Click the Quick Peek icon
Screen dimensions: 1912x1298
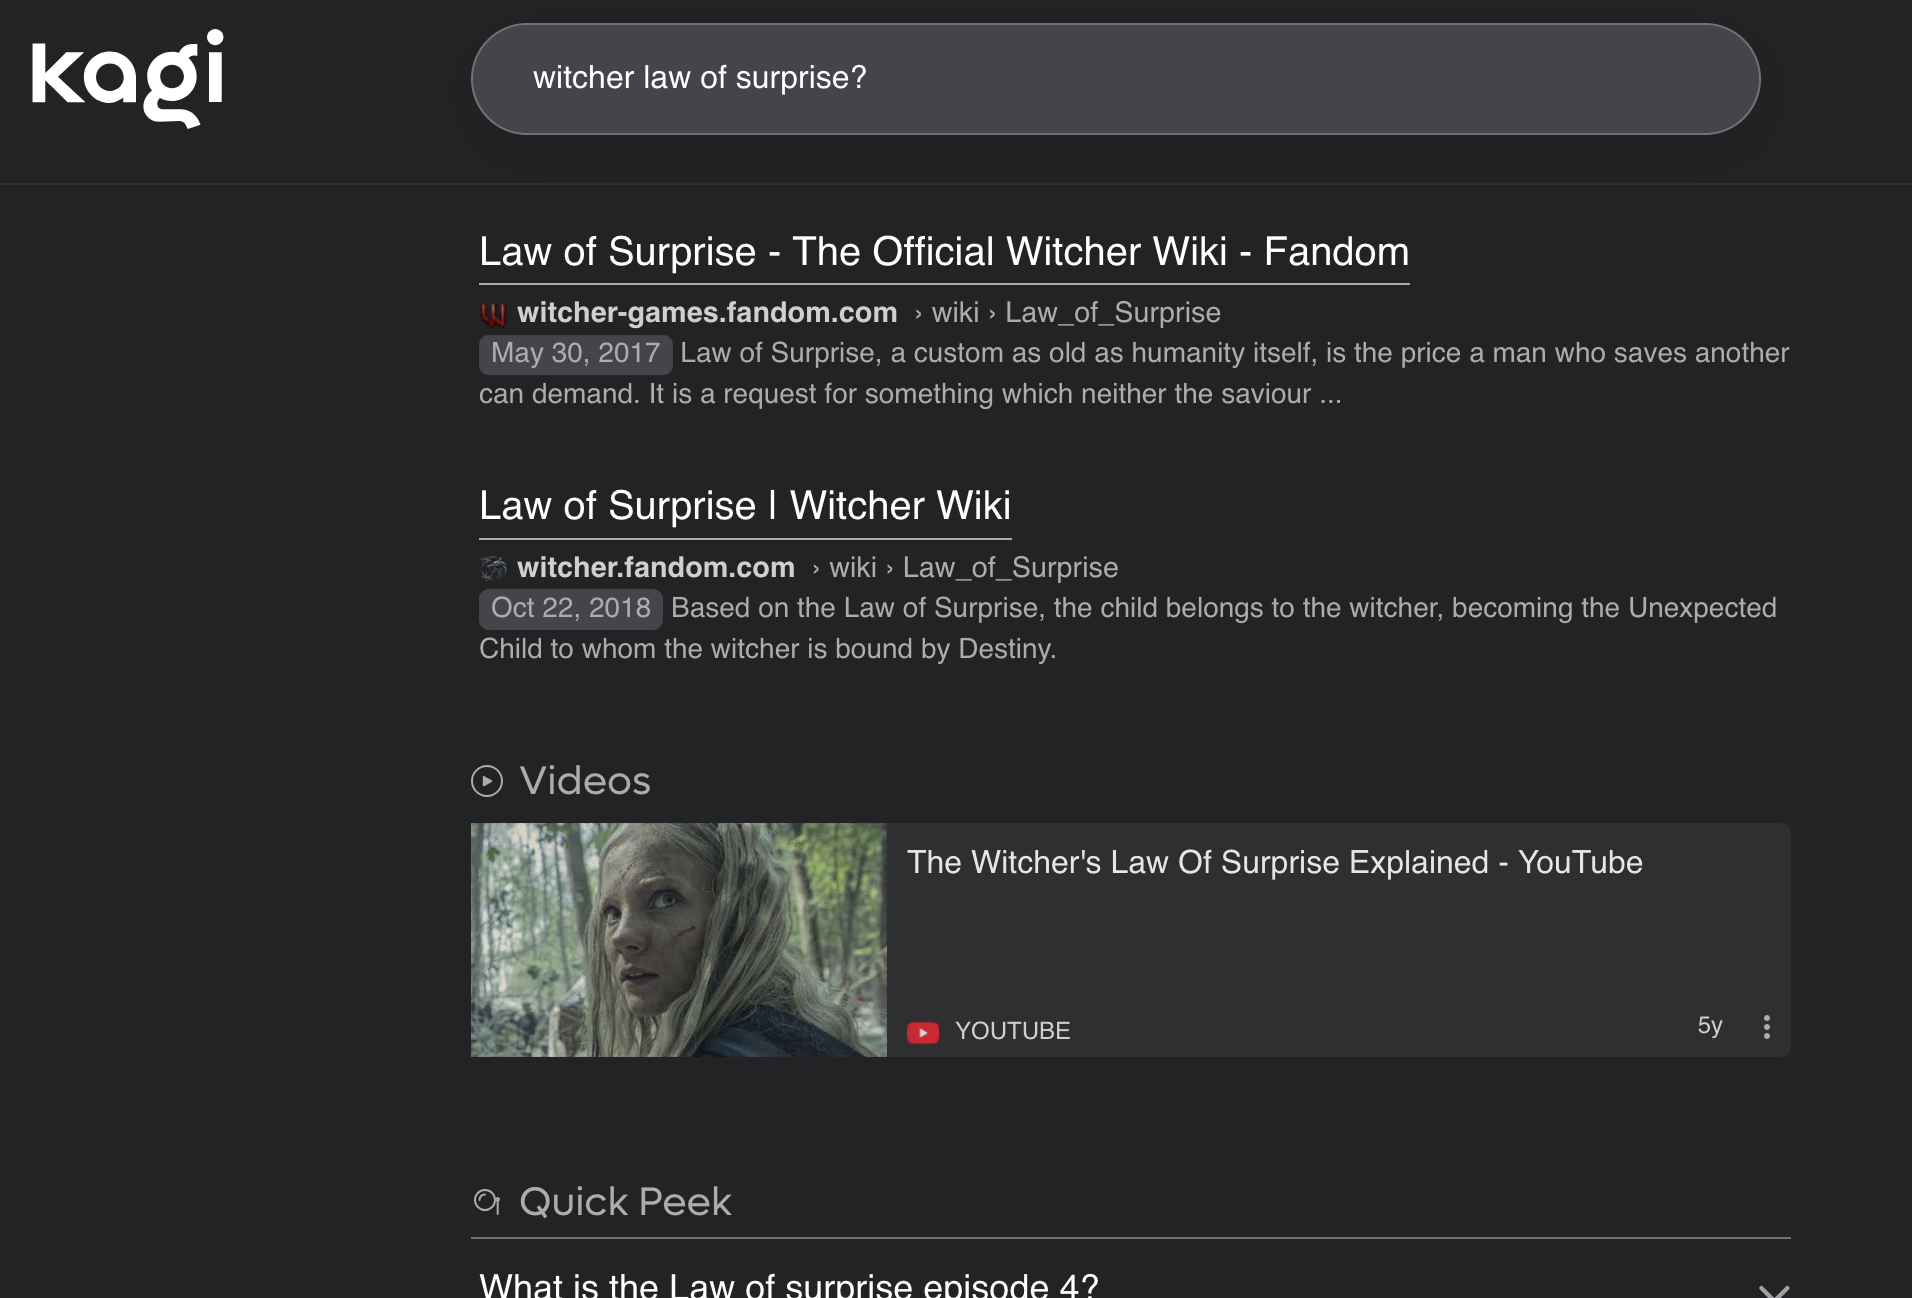click(487, 1202)
